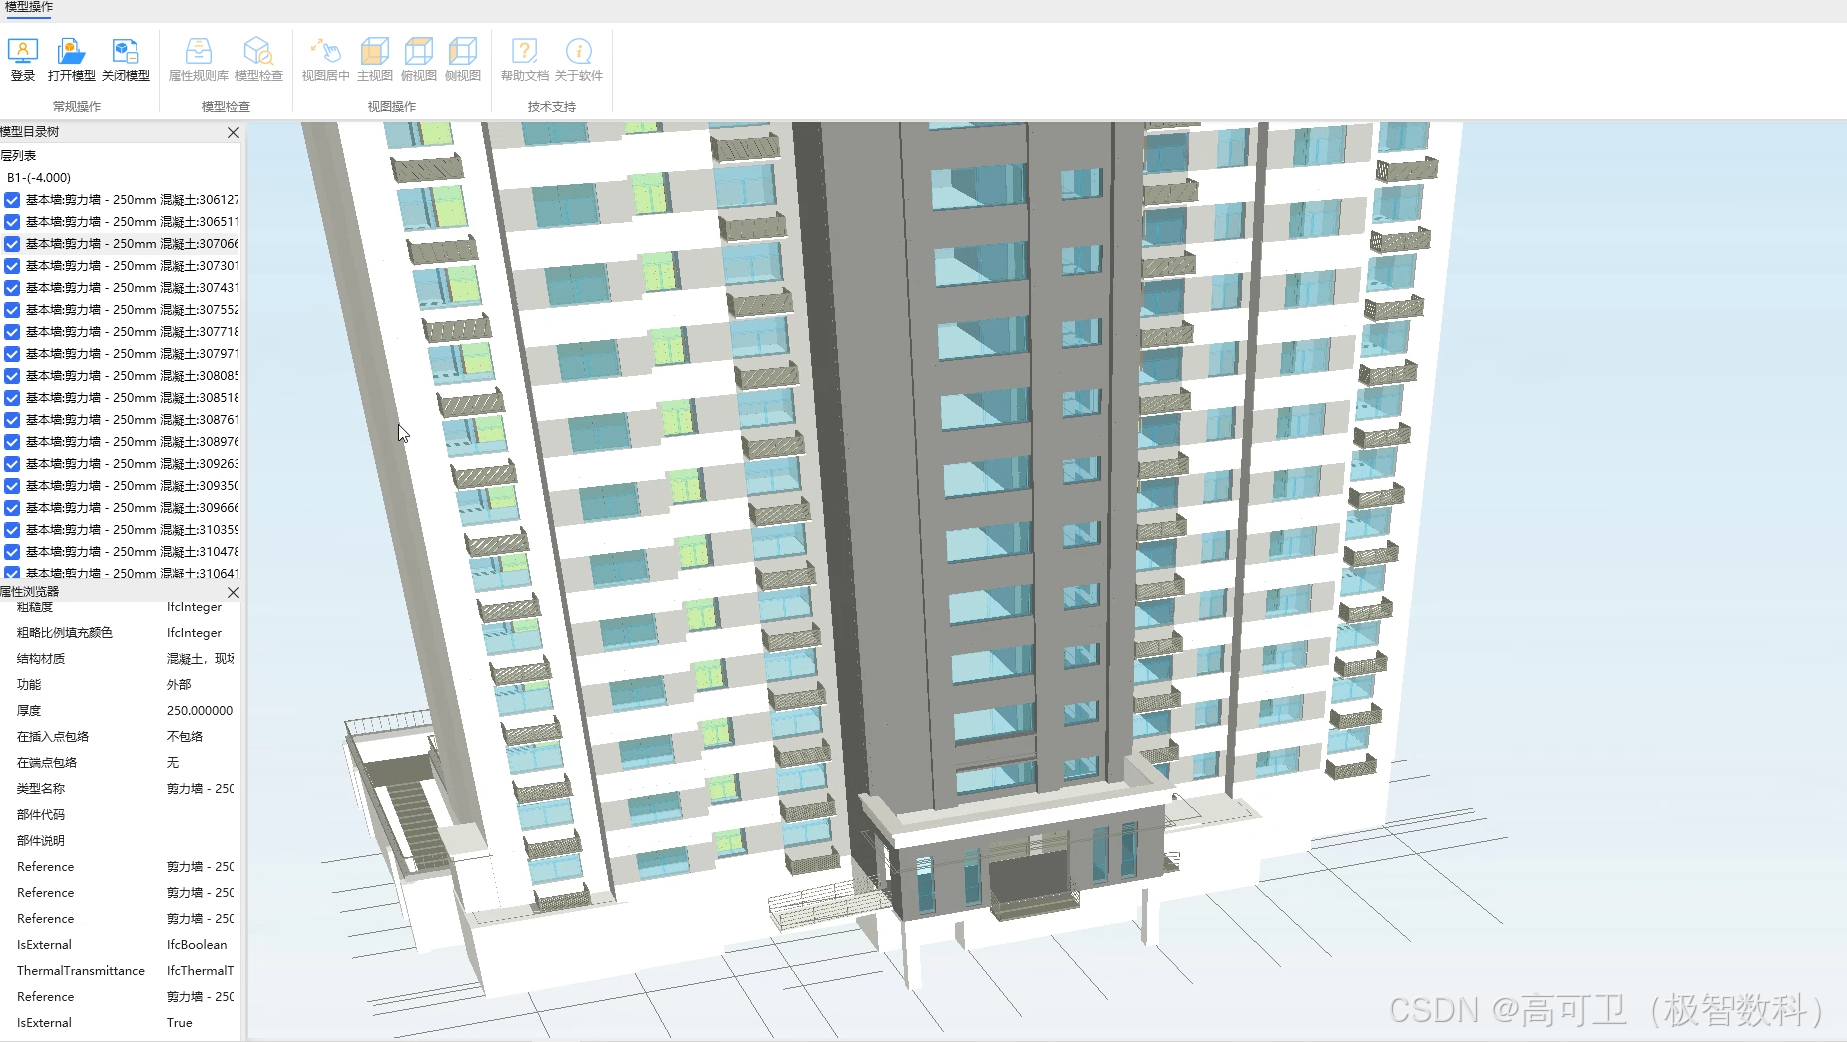1847x1042 pixels.
Task: Uncheck the first 基本墙:剪力墙 wall item
Action: pyautogui.click(x=11, y=199)
